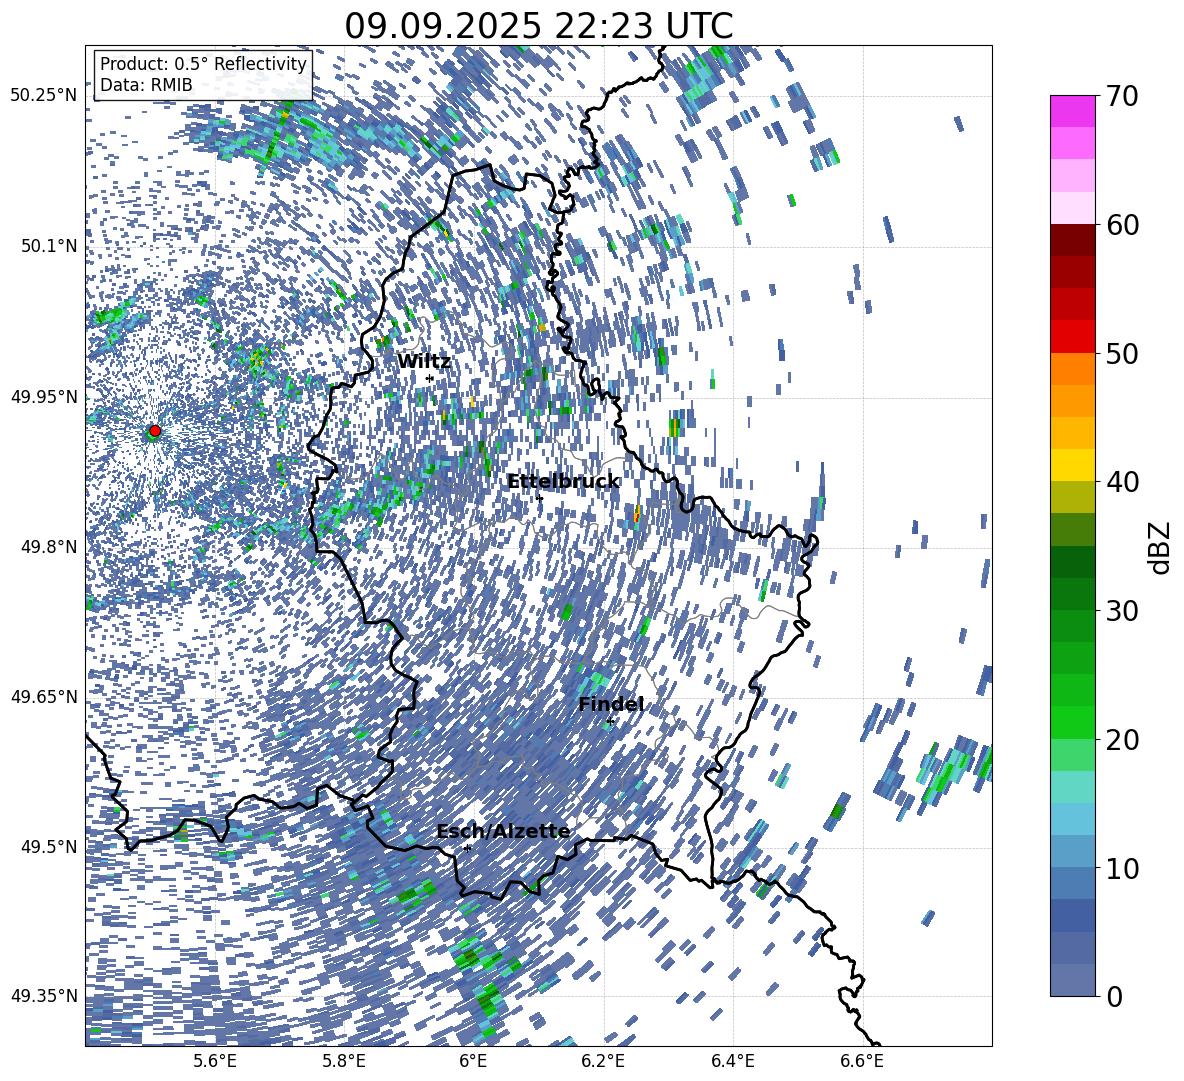1184x1081 pixels.
Task: Click the Esch/Alzette location cross marker
Action: click(x=467, y=848)
